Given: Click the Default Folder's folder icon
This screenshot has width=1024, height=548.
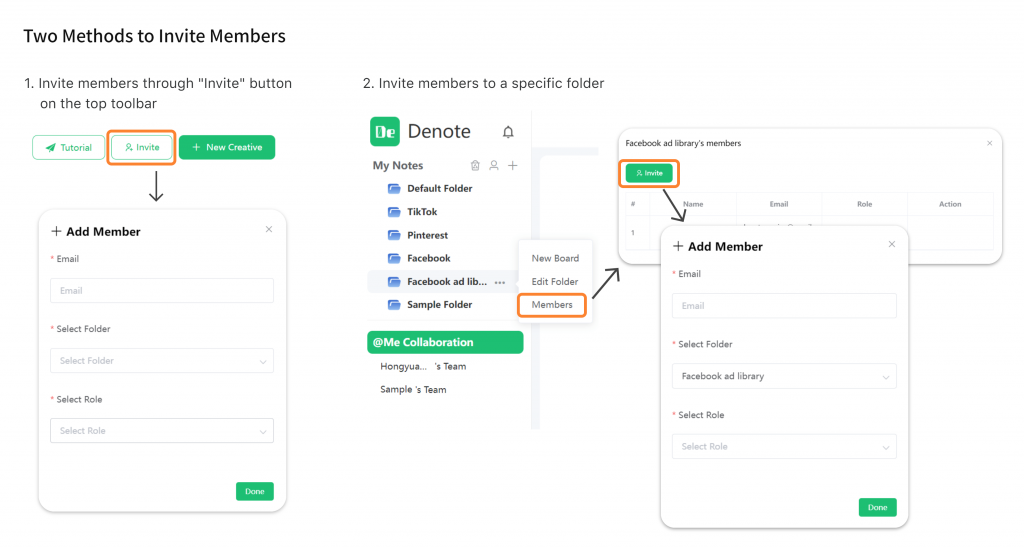Looking at the screenshot, I should [x=394, y=189].
